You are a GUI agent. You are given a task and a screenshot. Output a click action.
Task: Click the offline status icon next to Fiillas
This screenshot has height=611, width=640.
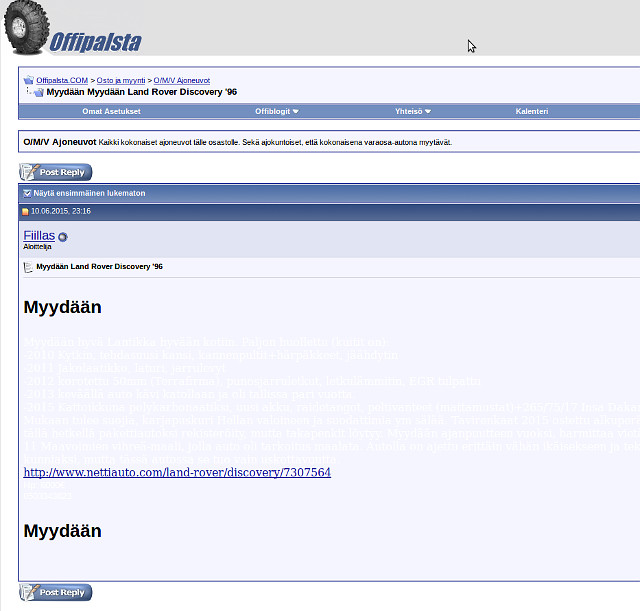(63, 237)
